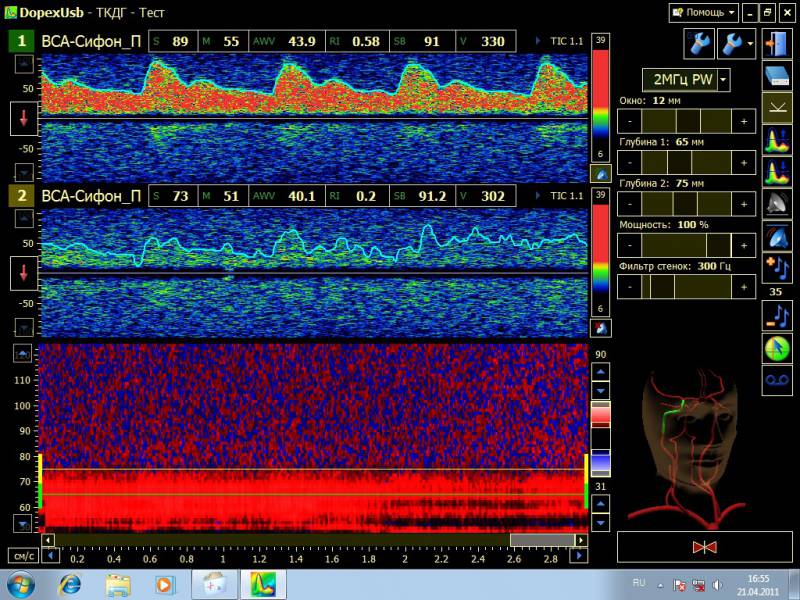Click scrollbar right arrow above time axis
Viewport: 800px width, 600px height.
(x=581, y=540)
